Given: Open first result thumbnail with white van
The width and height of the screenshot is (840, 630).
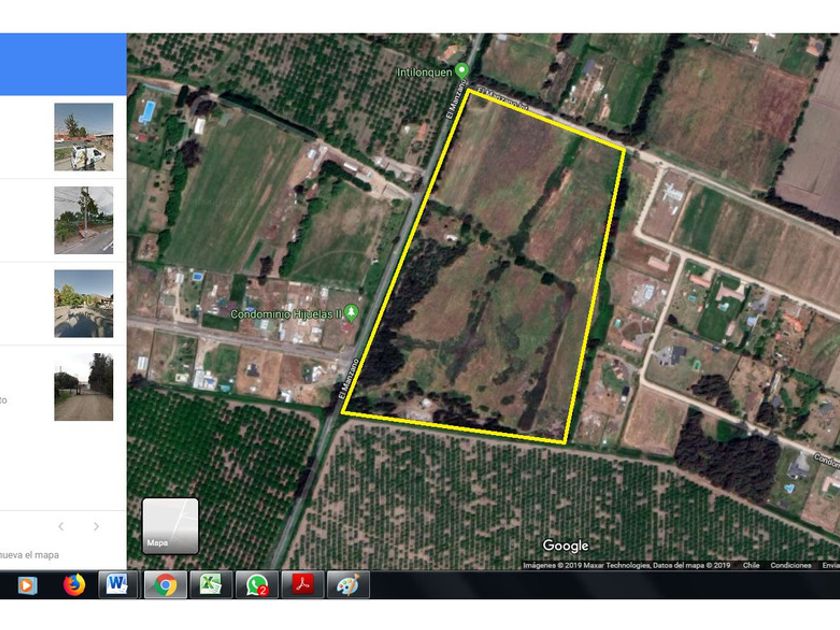Looking at the screenshot, I should click(x=83, y=137).
